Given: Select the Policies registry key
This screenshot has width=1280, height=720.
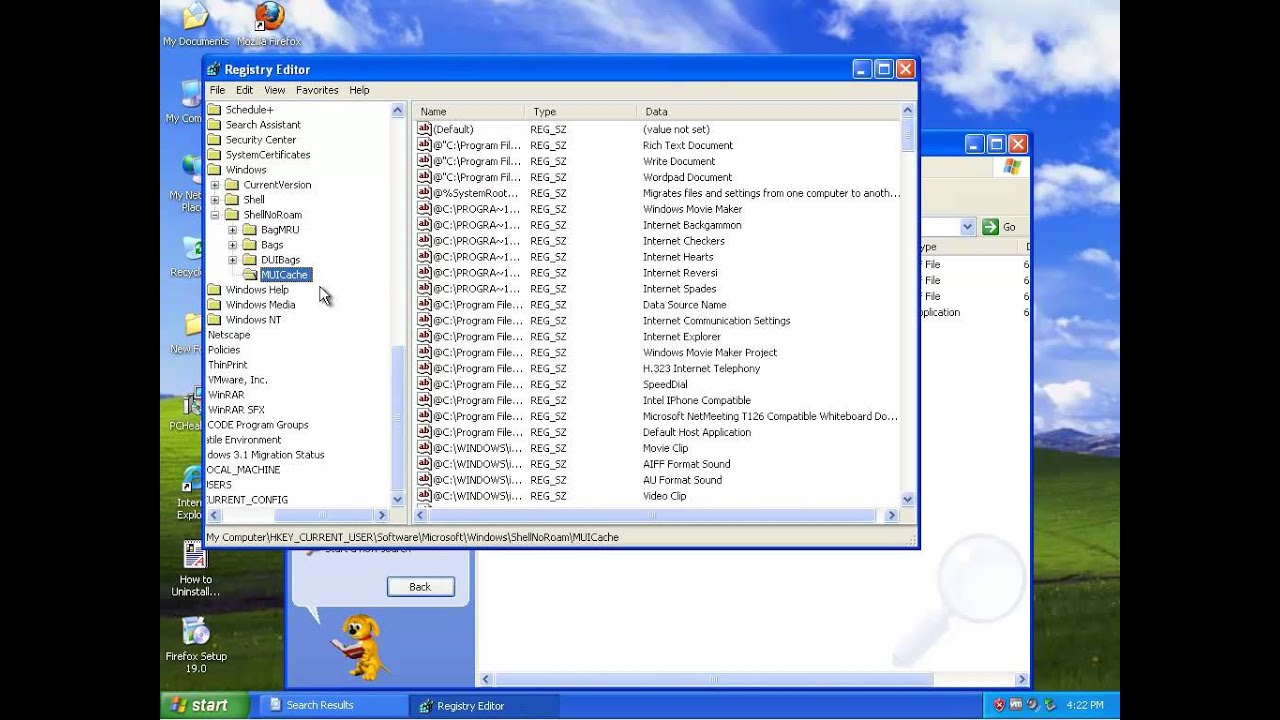Looking at the screenshot, I should [x=224, y=350].
